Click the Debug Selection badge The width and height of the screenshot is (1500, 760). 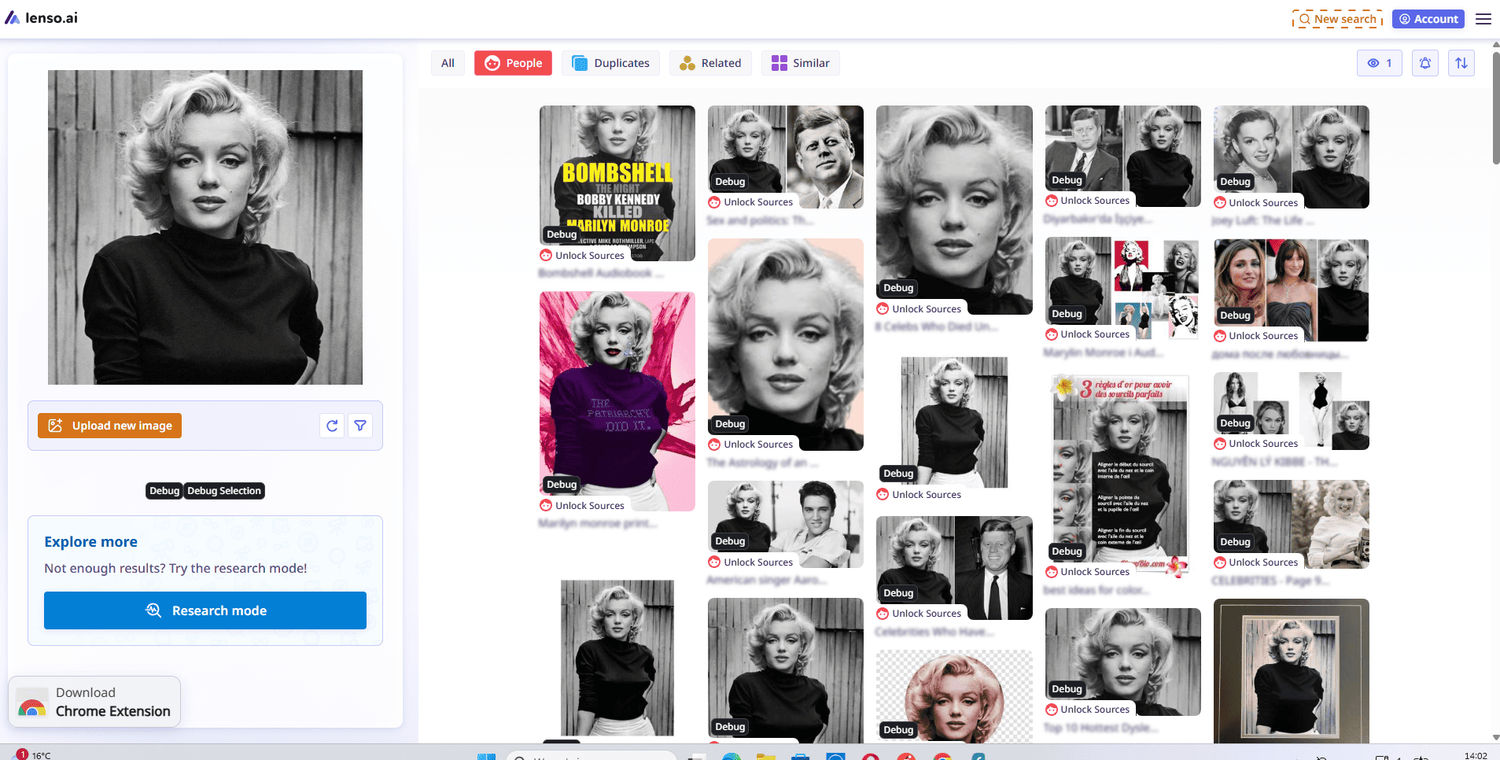pyautogui.click(x=224, y=490)
